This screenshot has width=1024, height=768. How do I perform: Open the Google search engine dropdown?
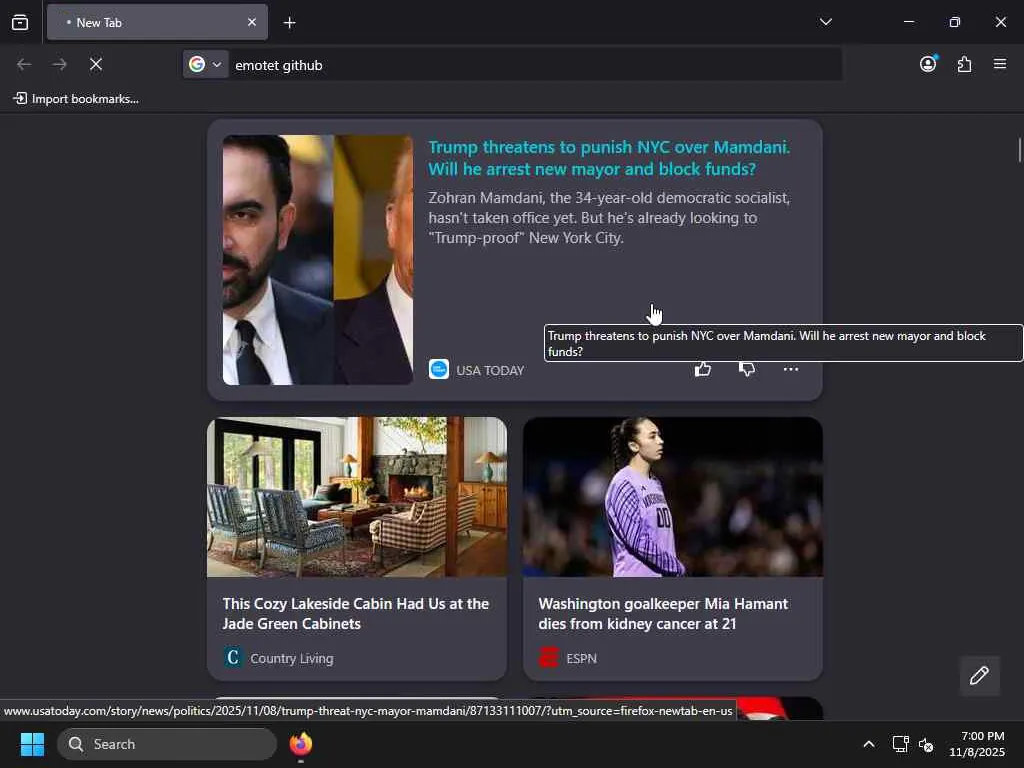pos(205,64)
